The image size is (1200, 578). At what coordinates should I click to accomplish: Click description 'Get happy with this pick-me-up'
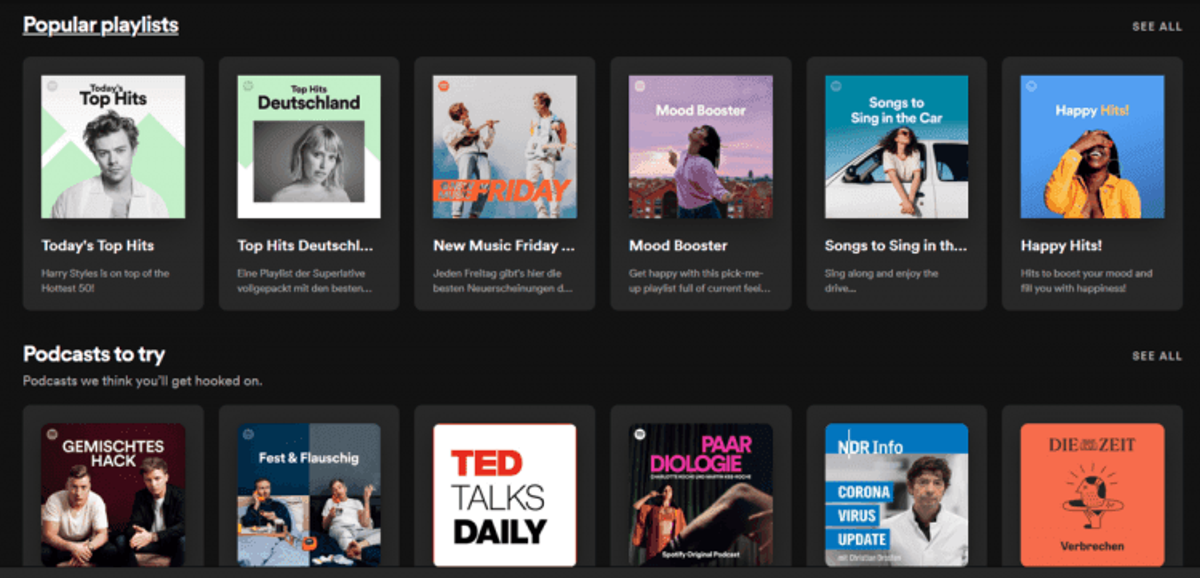coord(699,280)
